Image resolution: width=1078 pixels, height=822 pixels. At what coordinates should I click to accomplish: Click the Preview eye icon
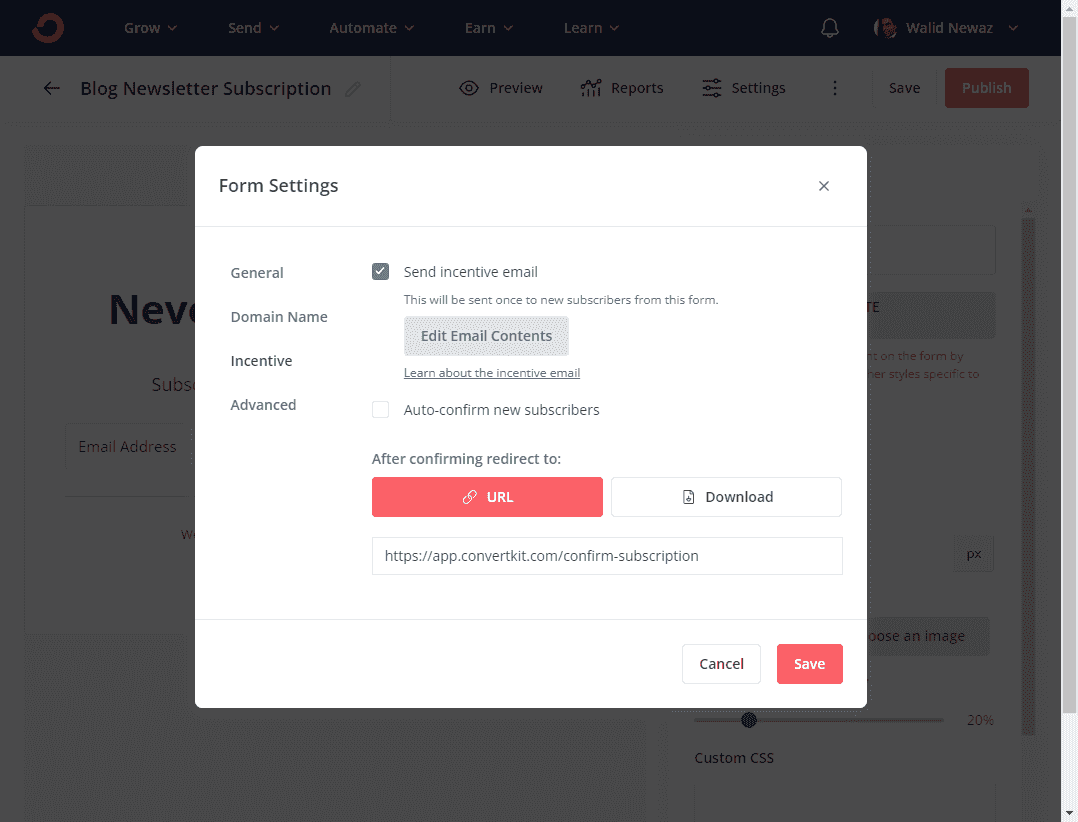pos(469,88)
